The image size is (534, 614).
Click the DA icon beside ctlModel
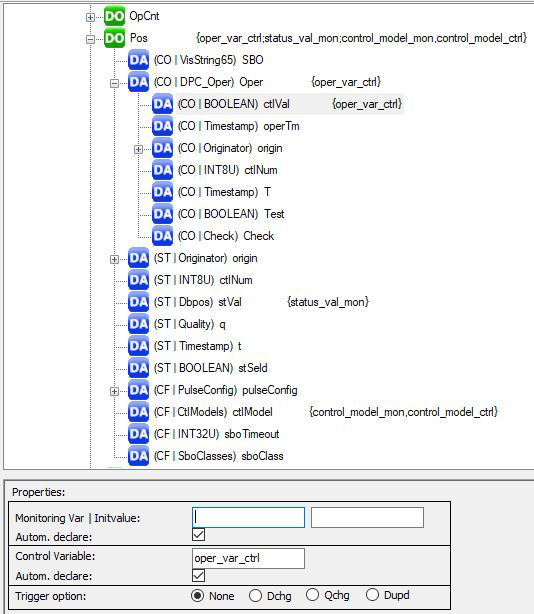click(139, 412)
